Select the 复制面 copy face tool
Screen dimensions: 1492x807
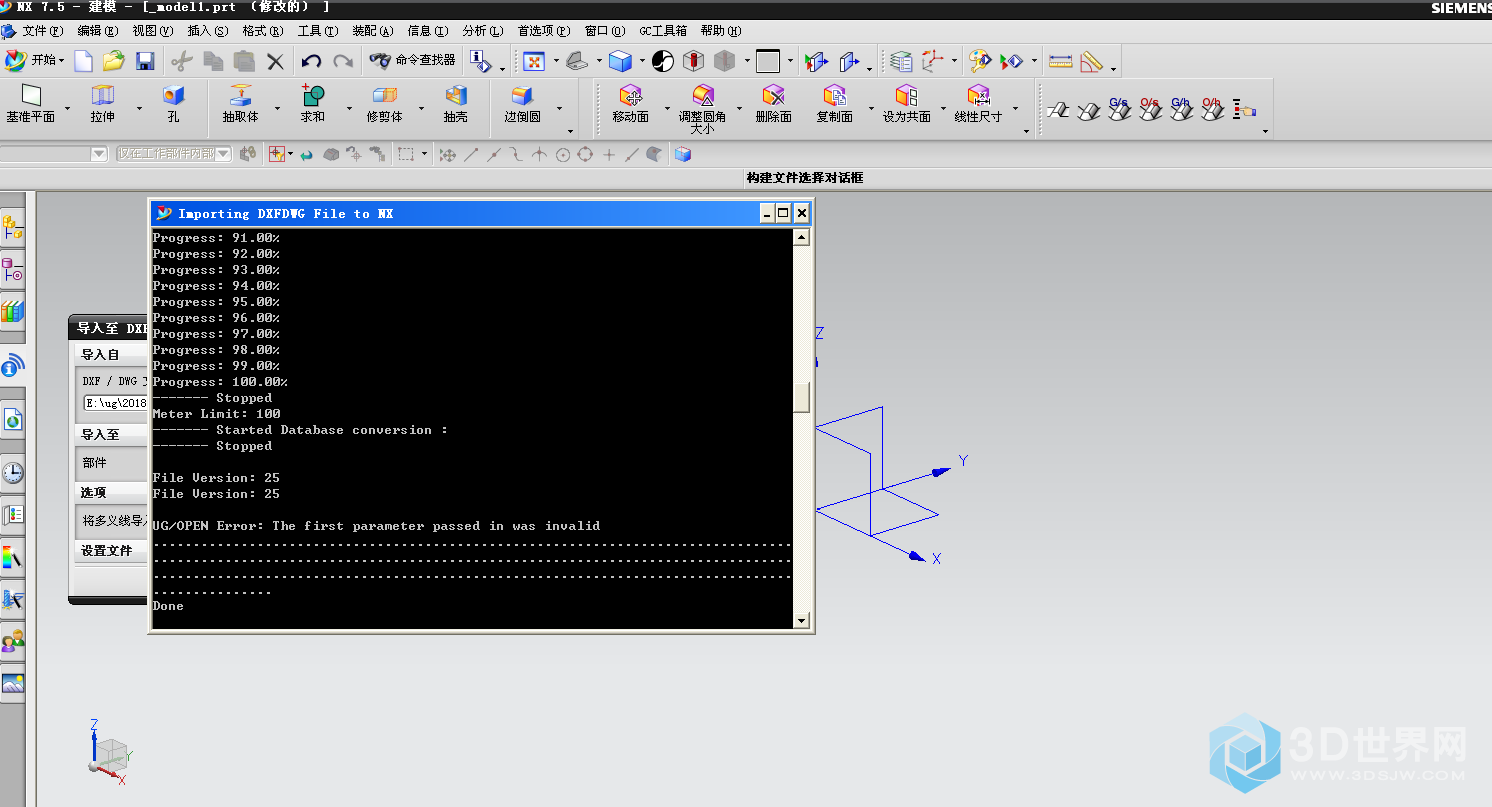pos(834,104)
